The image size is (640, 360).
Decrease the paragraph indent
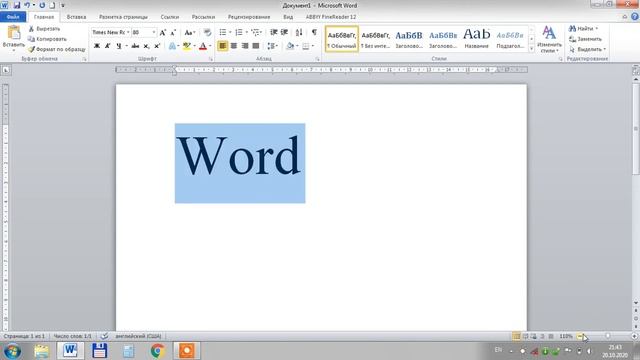(x=274, y=32)
